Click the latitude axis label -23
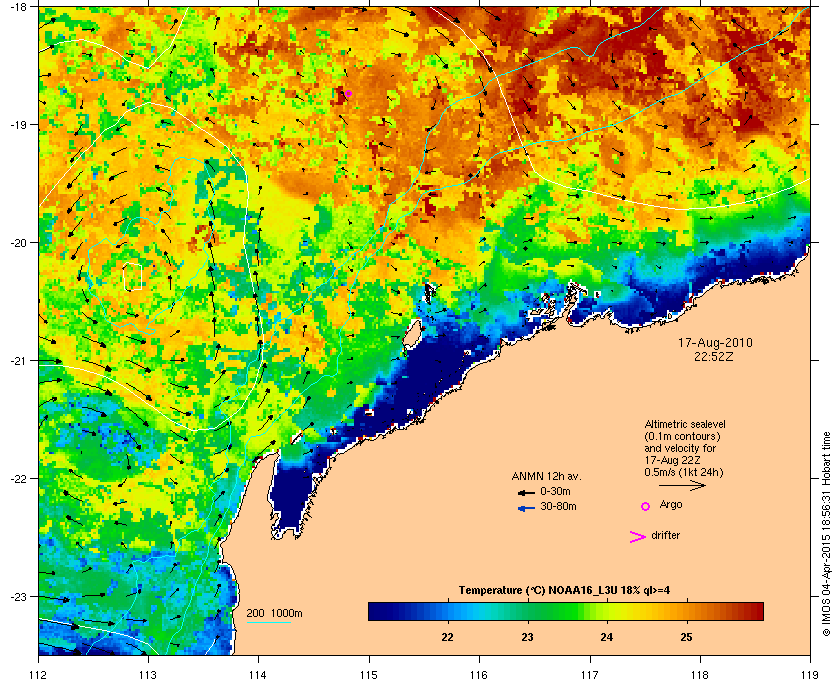 coord(18,596)
